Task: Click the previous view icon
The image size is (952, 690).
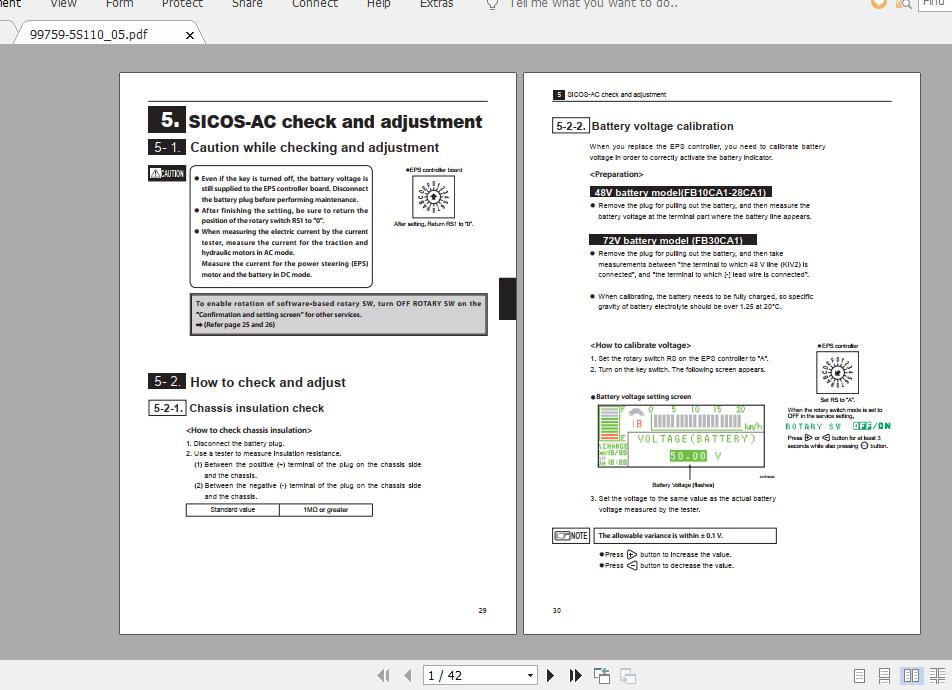Action: tap(602, 675)
